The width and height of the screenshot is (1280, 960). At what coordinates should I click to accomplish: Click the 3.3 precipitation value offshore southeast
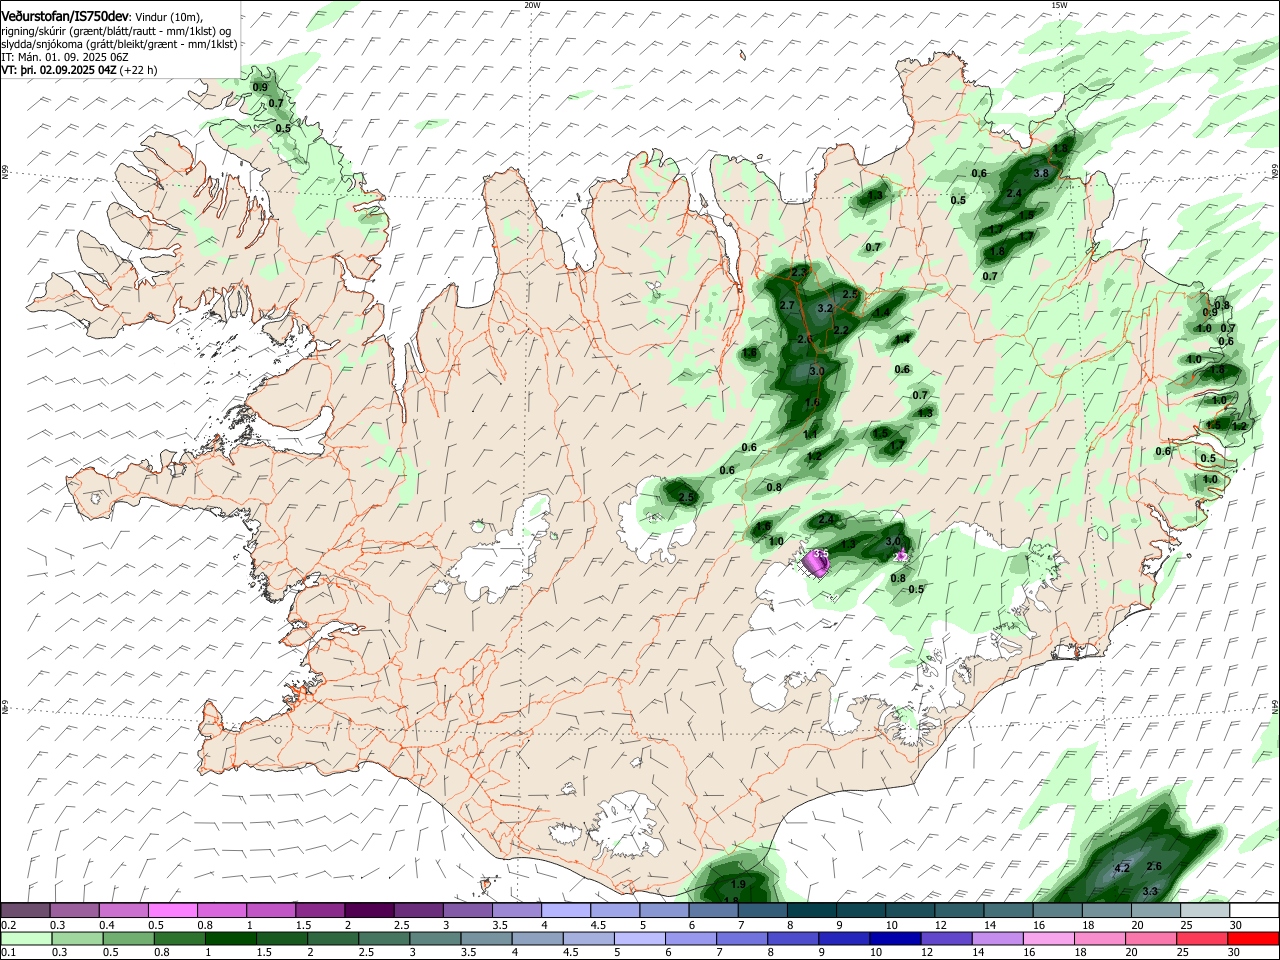point(1150,891)
